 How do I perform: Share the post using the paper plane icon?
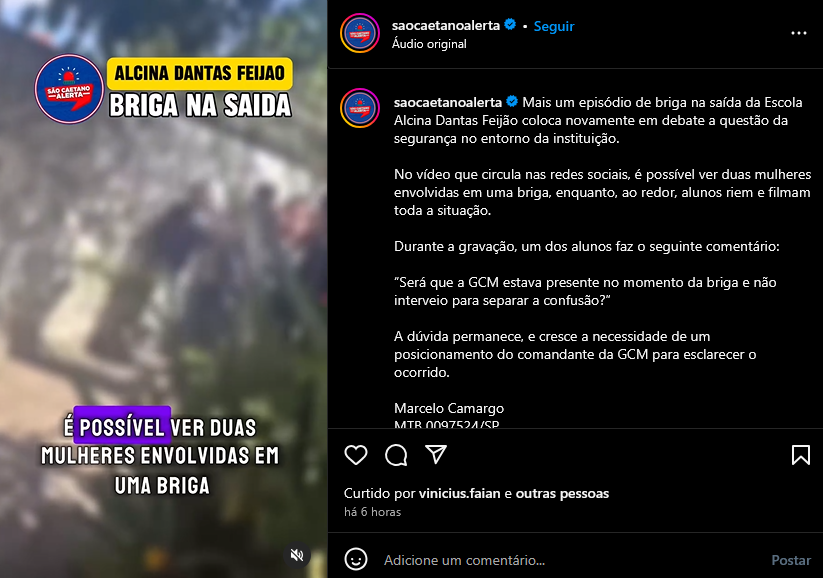(436, 454)
